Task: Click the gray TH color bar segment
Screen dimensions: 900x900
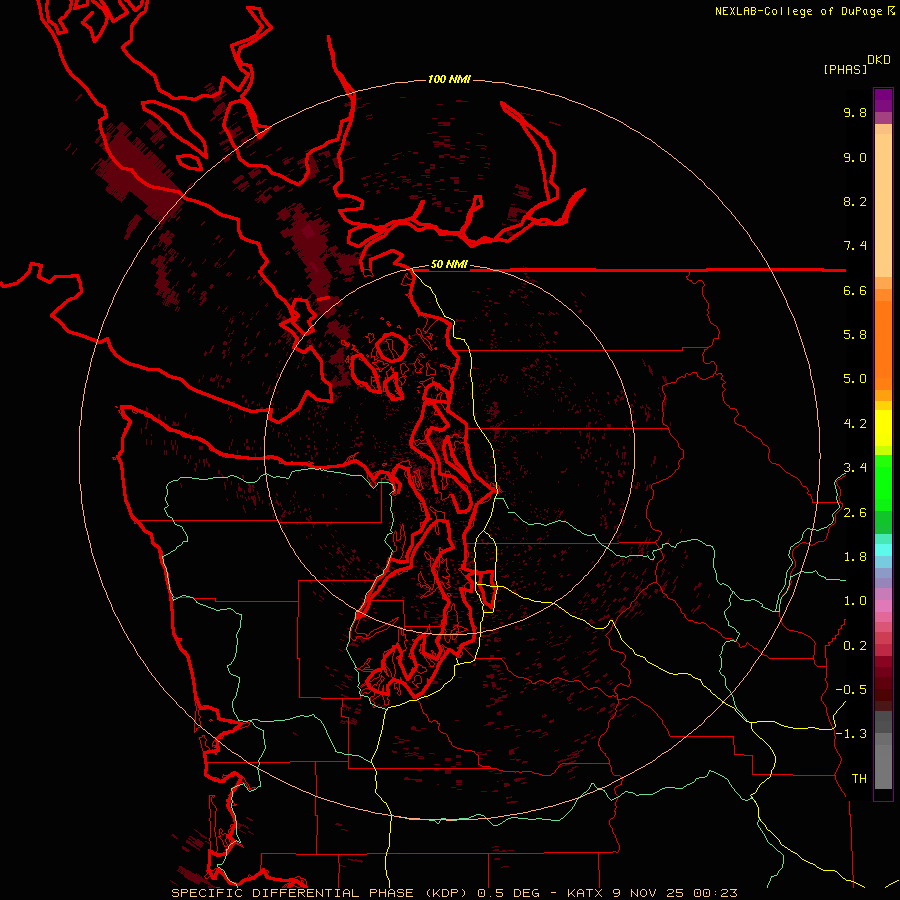Action: point(883,766)
